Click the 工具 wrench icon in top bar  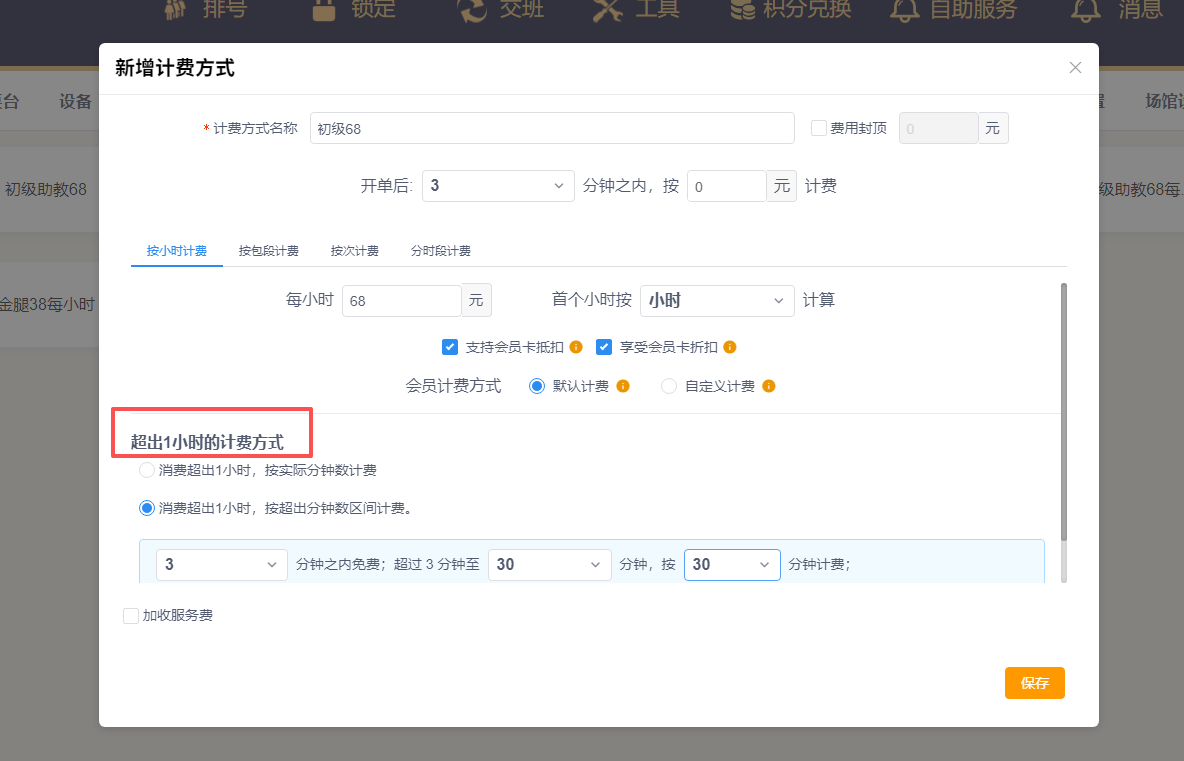607,9
